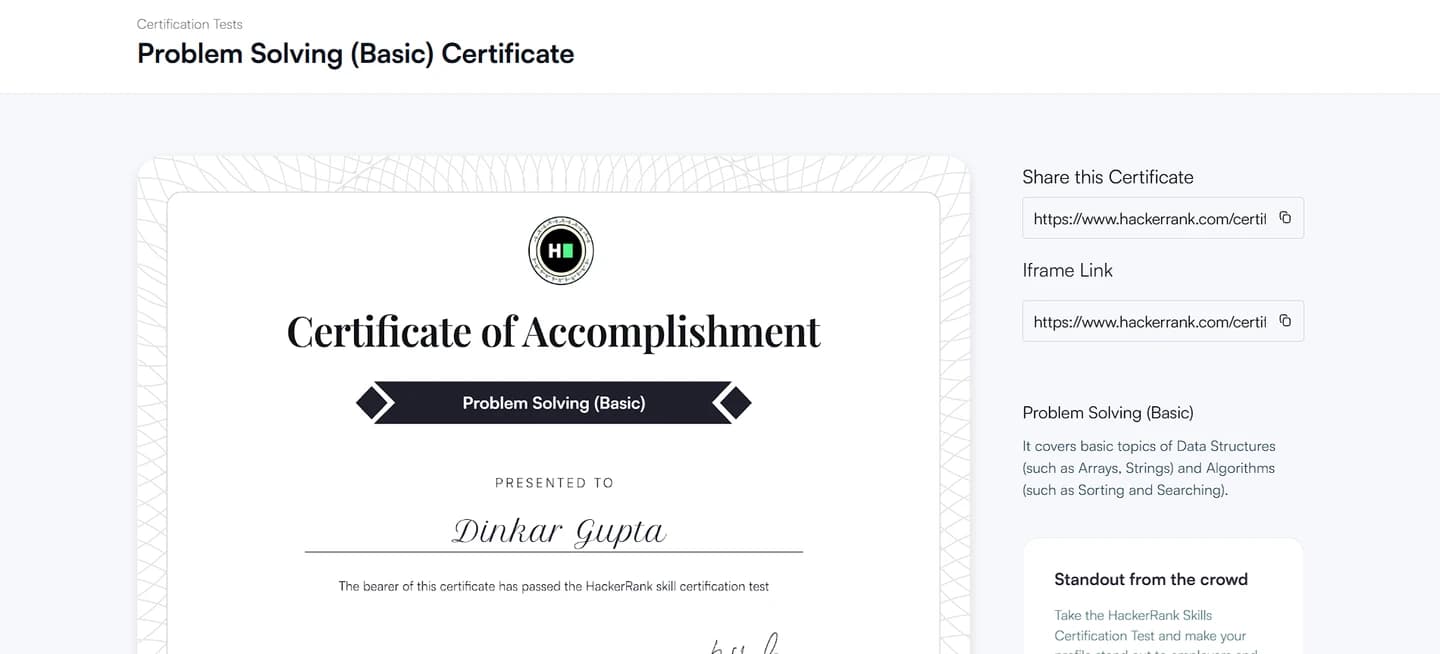Click the PRESENTED TO label
This screenshot has width=1440, height=654.
coord(554,483)
